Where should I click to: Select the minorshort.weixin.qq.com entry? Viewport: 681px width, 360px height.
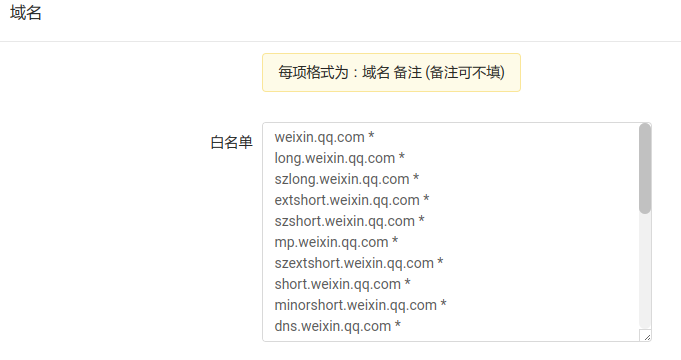[360, 305]
